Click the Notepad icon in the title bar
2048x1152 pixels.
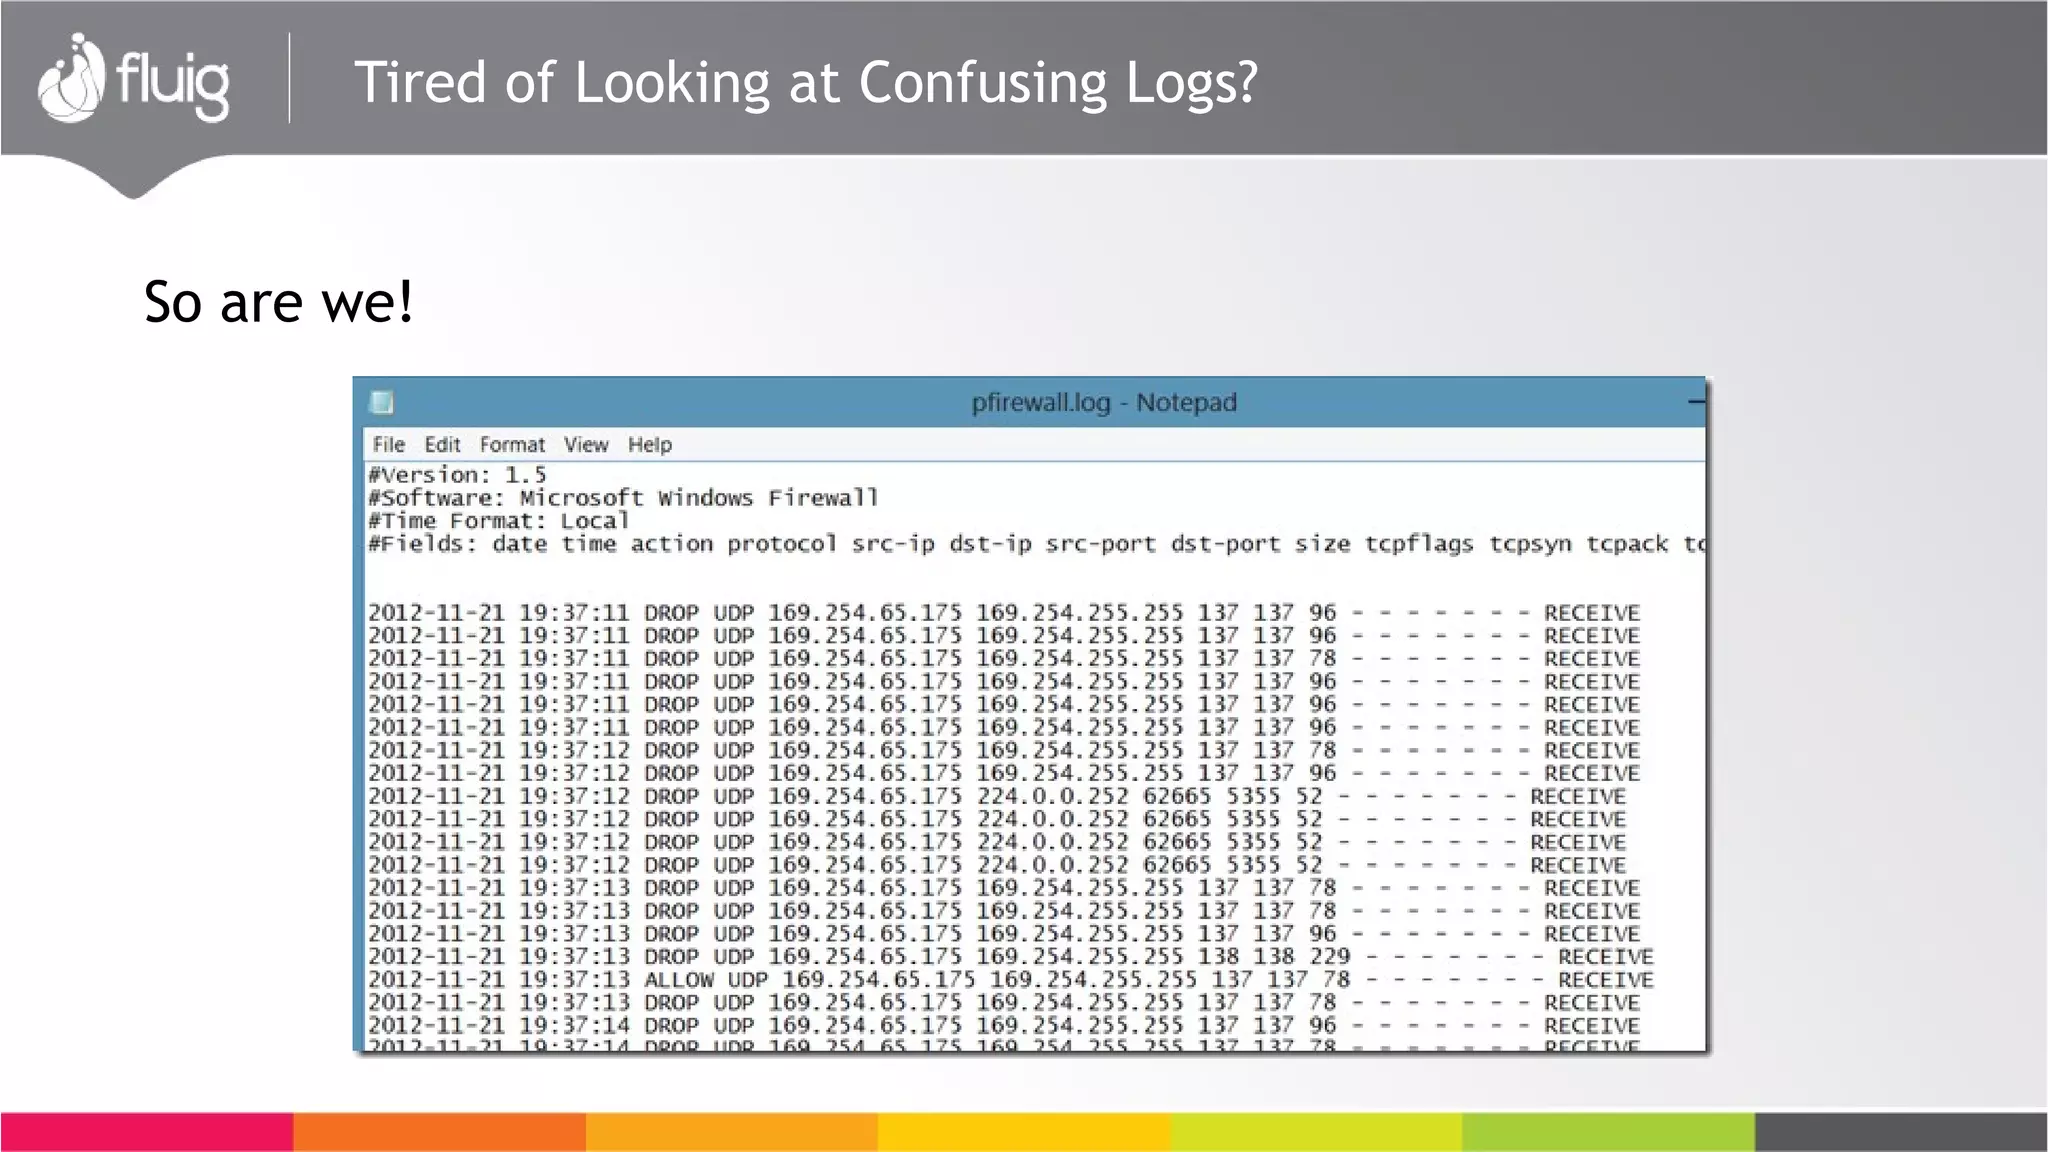(x=382, y=402)
